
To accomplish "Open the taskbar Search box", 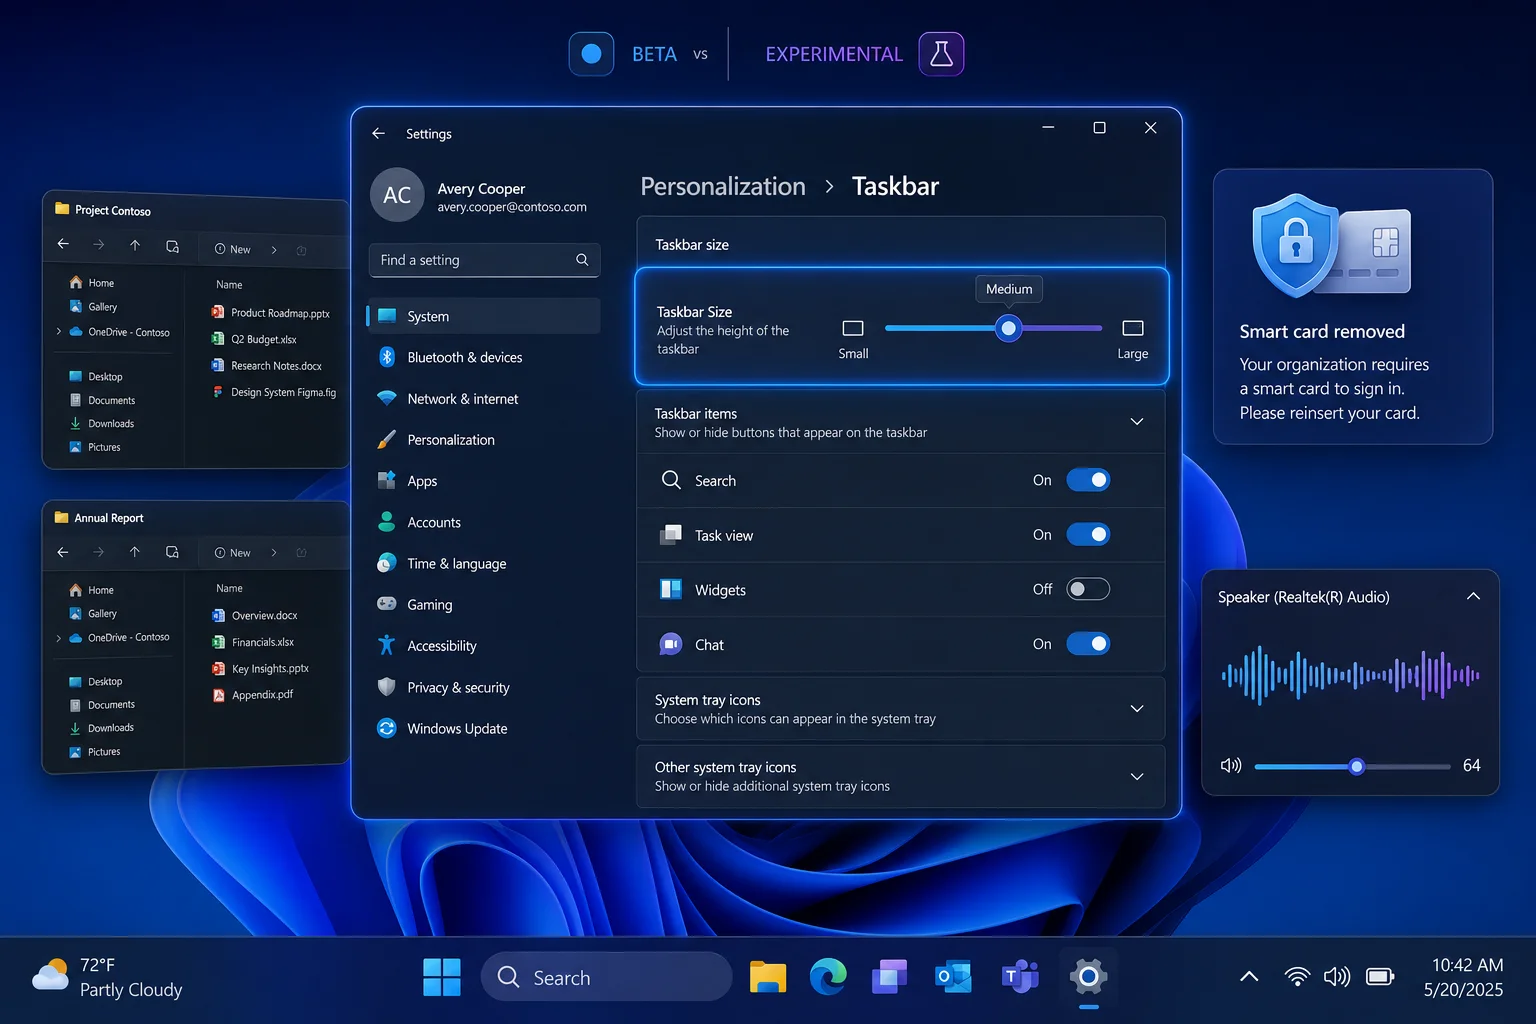I will click(606, 977).
